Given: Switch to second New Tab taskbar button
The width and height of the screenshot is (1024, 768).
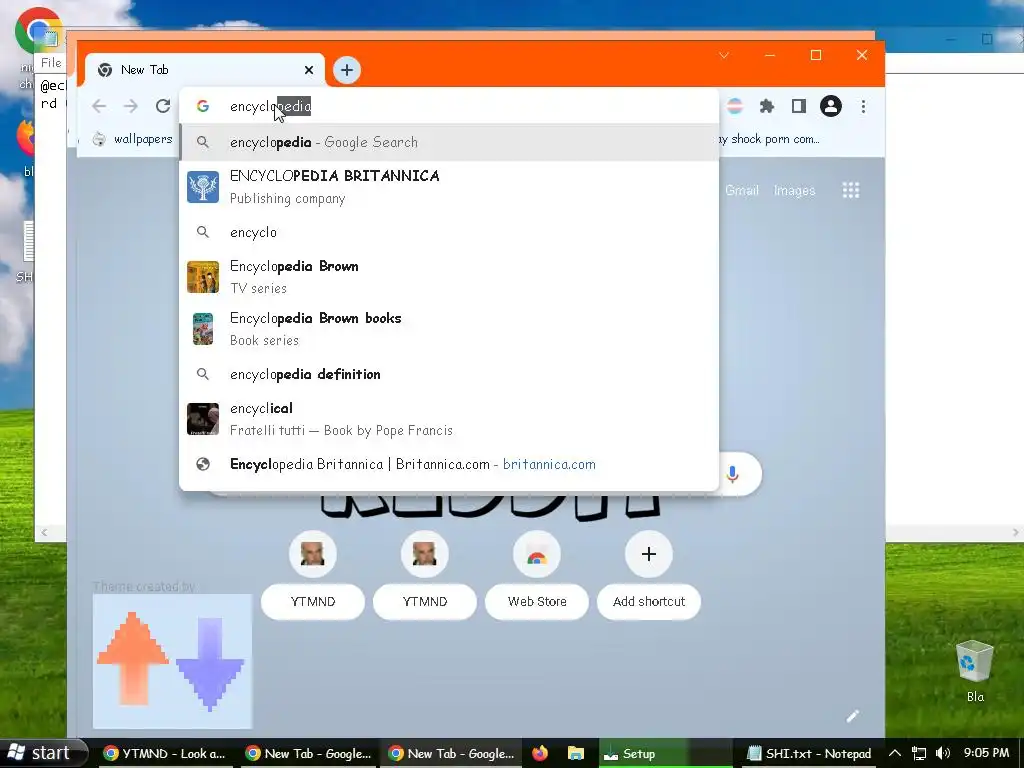Looking at the screenshot, I should pos(451,754).
